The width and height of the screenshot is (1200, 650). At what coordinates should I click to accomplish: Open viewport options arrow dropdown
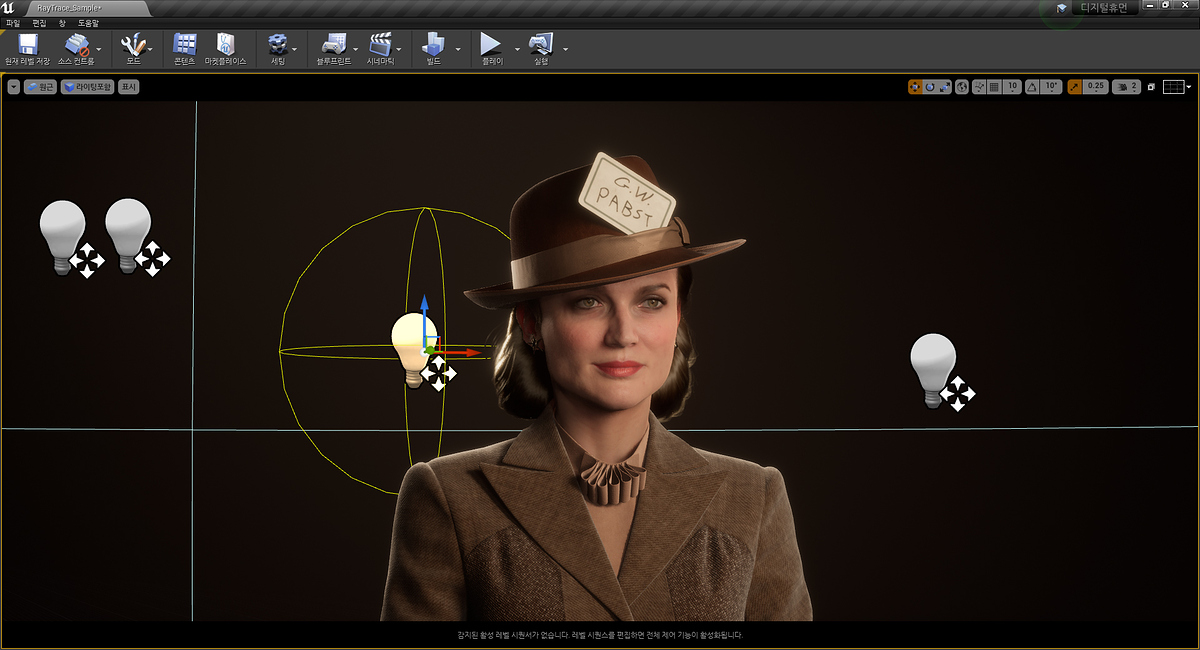13,87
